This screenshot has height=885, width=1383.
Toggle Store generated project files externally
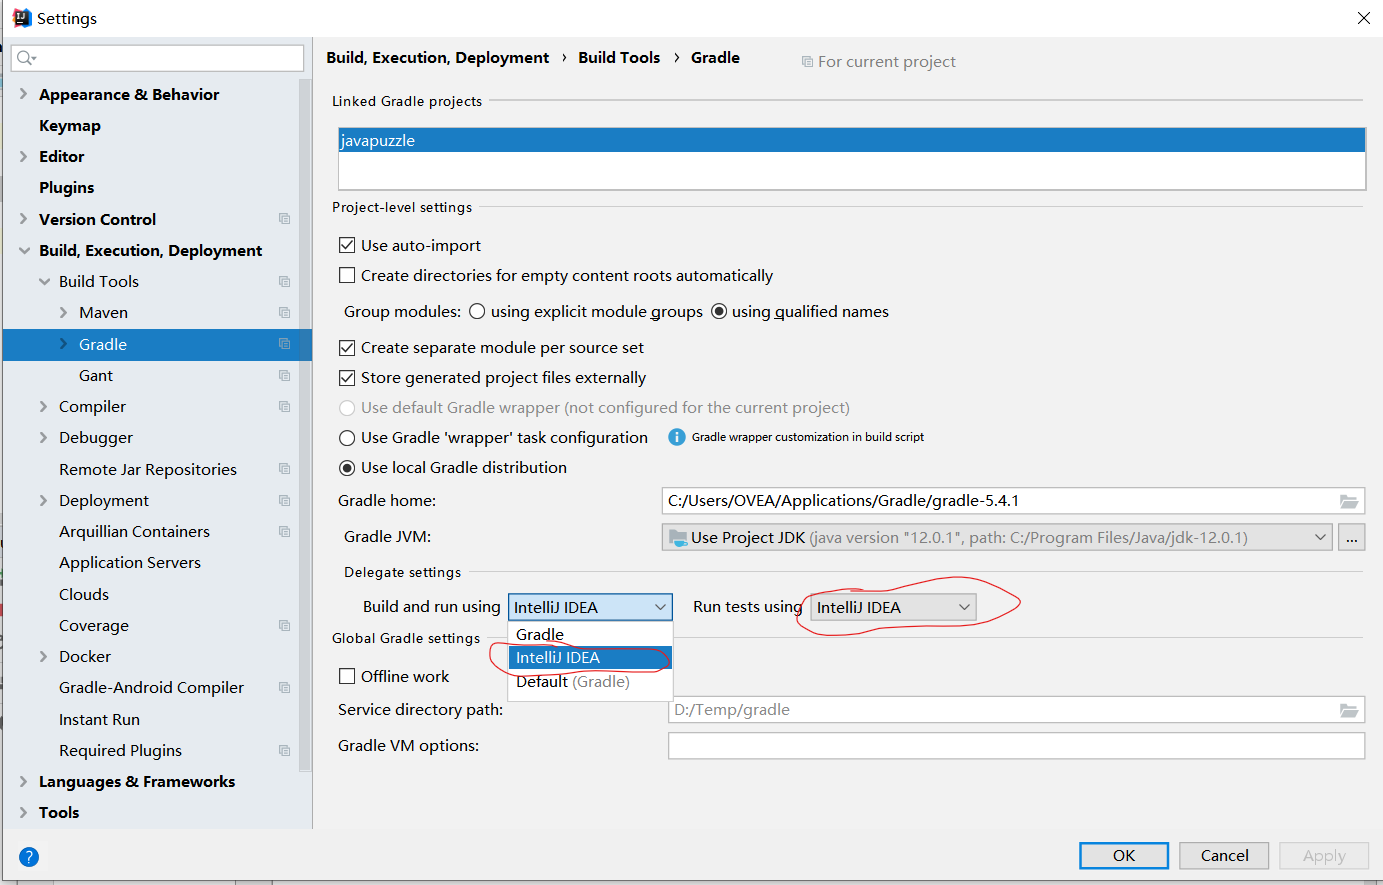point(347,377)
